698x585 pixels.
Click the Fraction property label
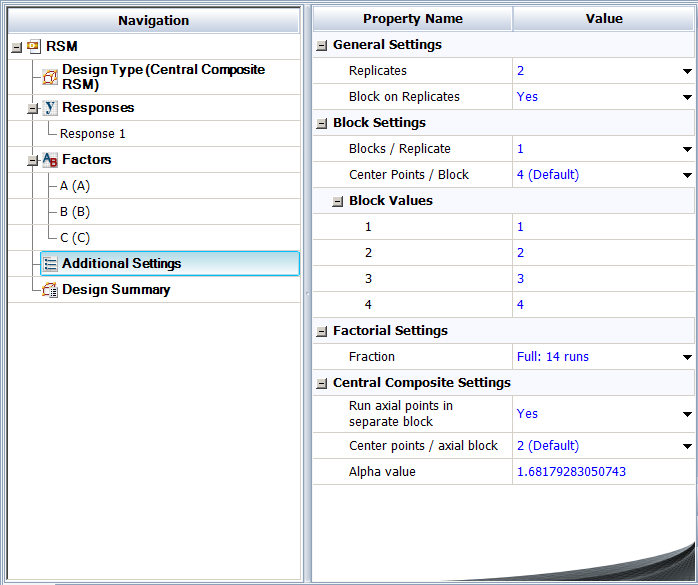(x=372, y=357)
